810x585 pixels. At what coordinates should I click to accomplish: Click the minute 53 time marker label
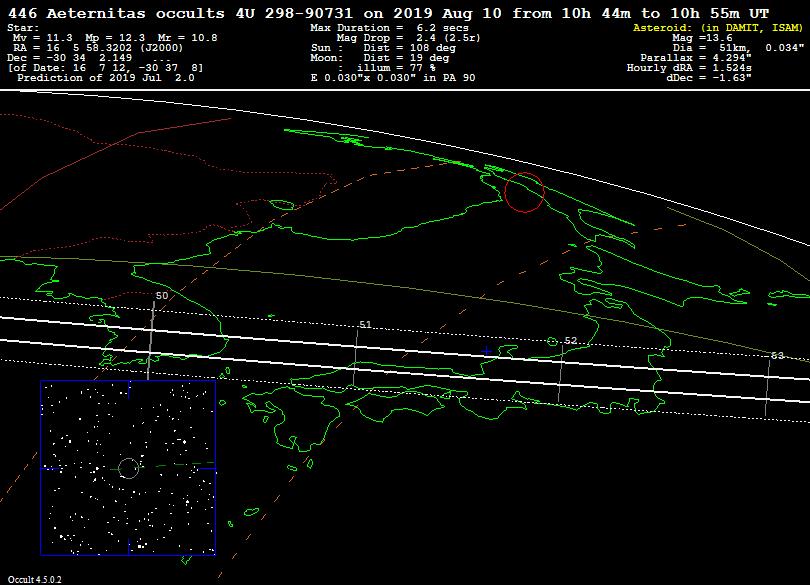(x=777, y=355)
